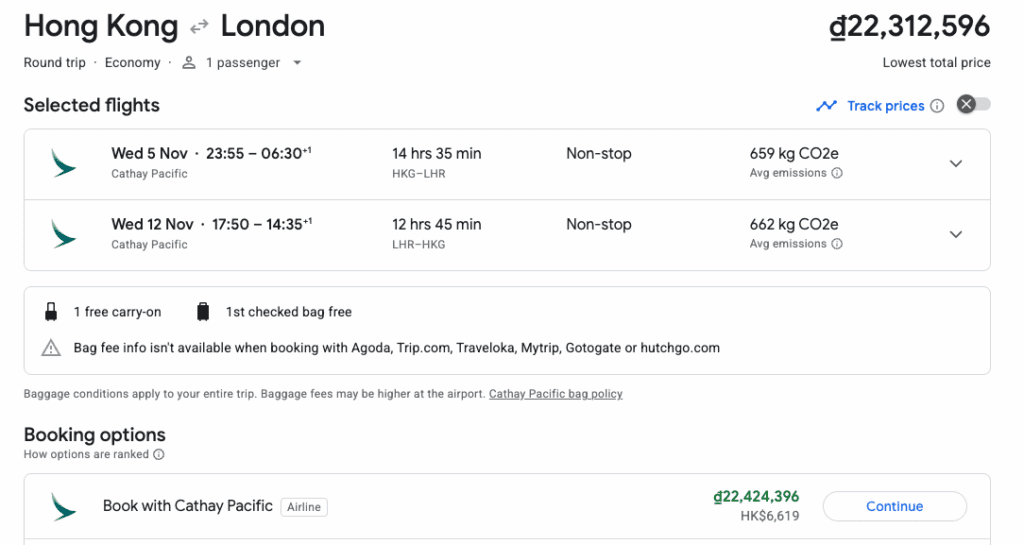Click info icon beside 662 kg emissions
Image resolution: width=1024 pixels, height=545 pixels.
click(837, 244)
